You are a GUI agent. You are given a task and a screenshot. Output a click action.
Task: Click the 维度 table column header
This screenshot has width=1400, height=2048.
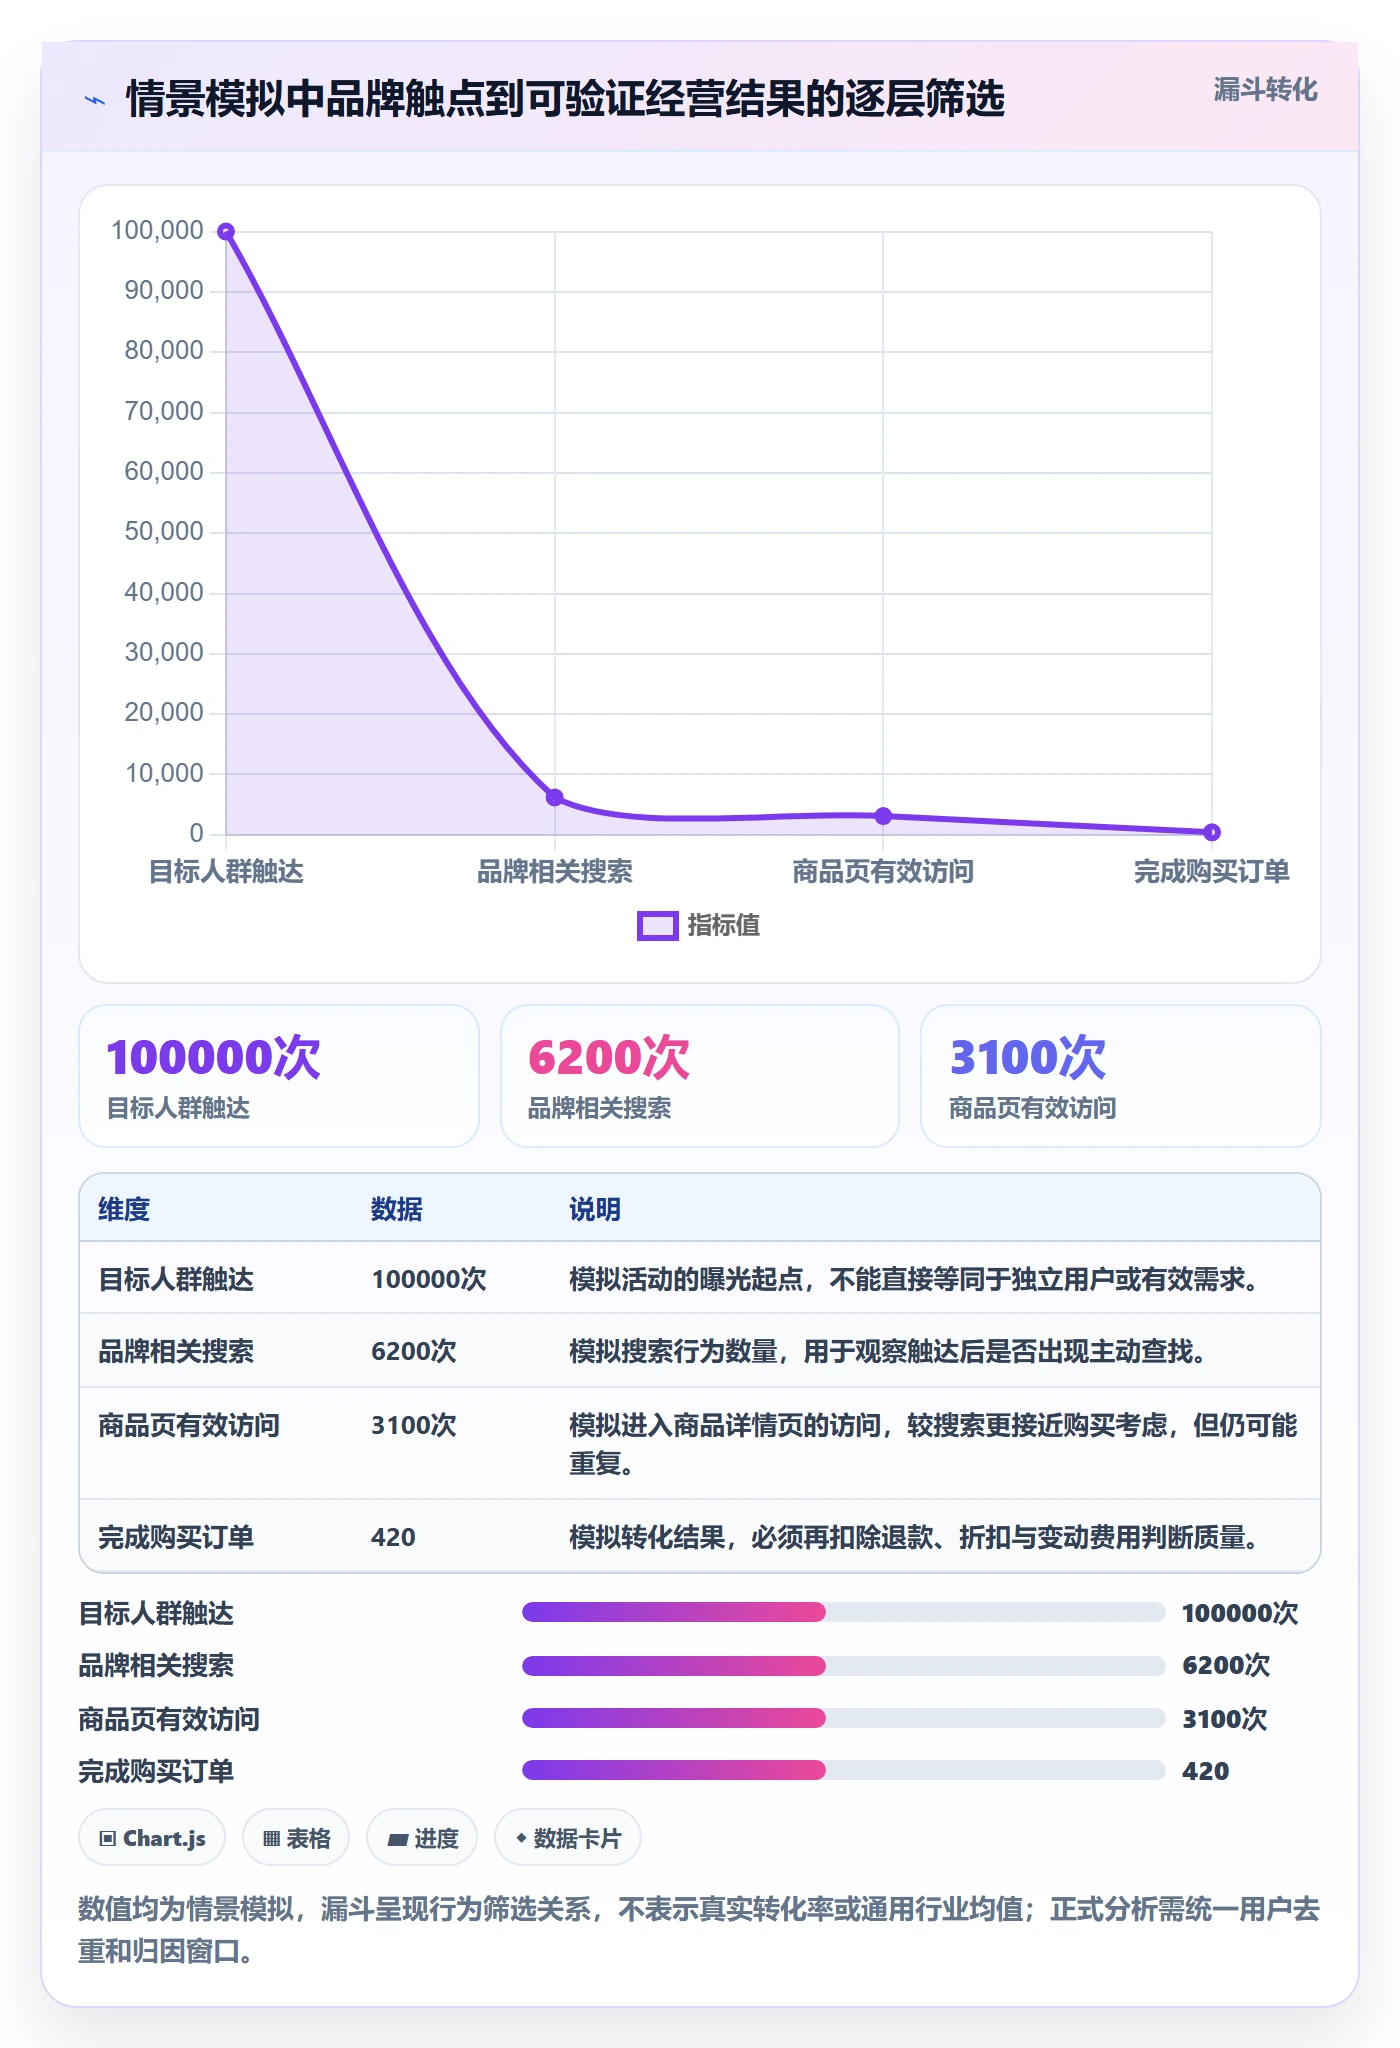[124, 1209]
